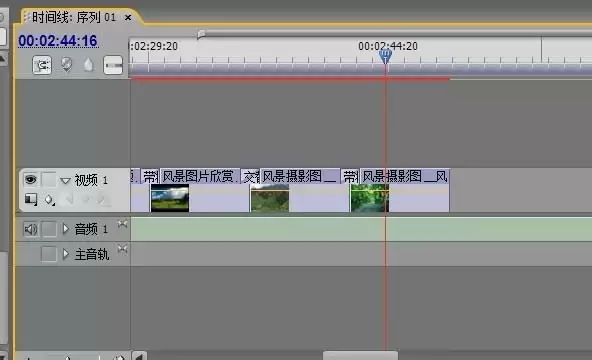Expand the 主音轨 track

click(x=66, y=254)
